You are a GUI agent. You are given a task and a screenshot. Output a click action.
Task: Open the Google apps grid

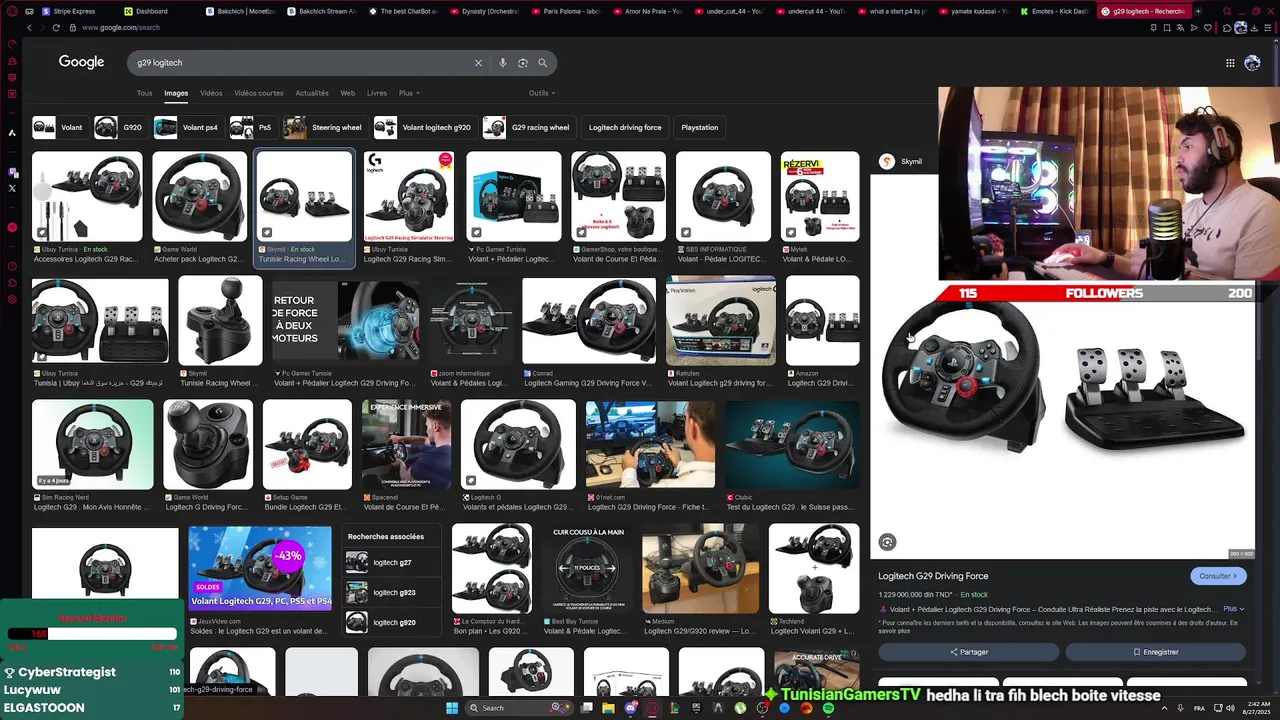(1230, 63)
